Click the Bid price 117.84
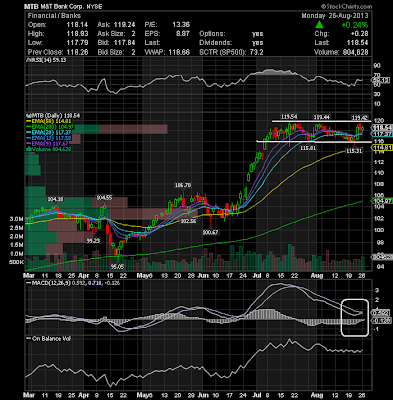 (x=125, y=43)
